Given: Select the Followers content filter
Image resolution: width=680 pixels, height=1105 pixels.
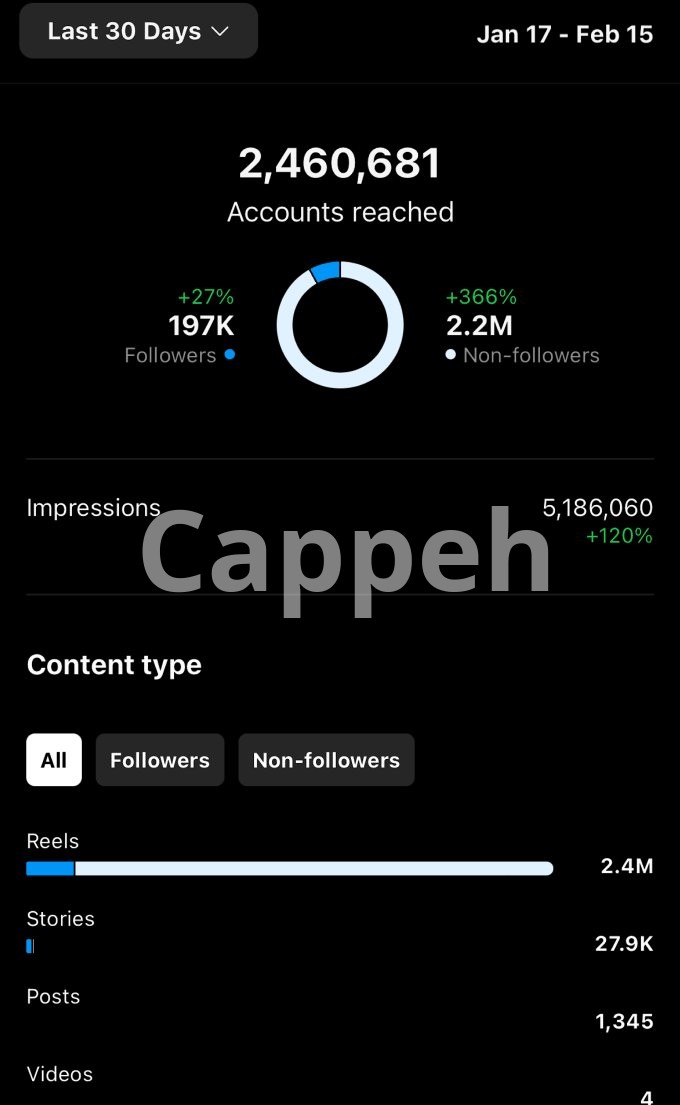Looking at the screenshot, I should click(x=160, y=760).
